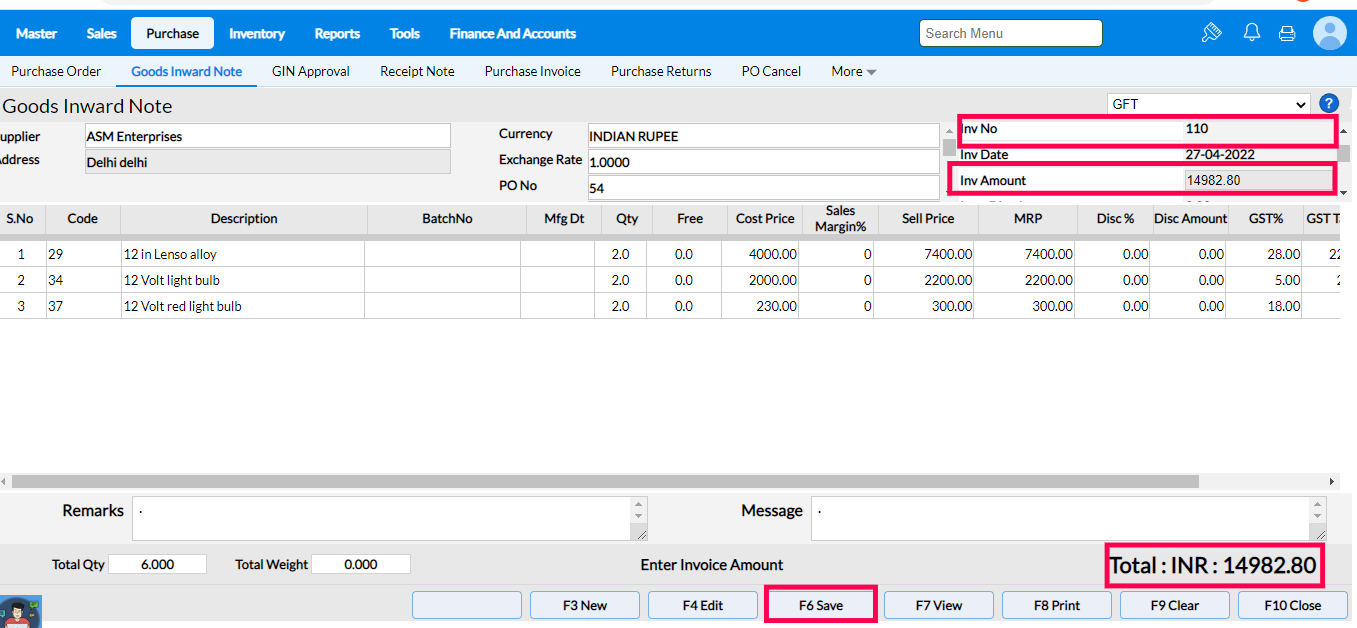Open Finance And Accounts menu

[x=512, y=34]
